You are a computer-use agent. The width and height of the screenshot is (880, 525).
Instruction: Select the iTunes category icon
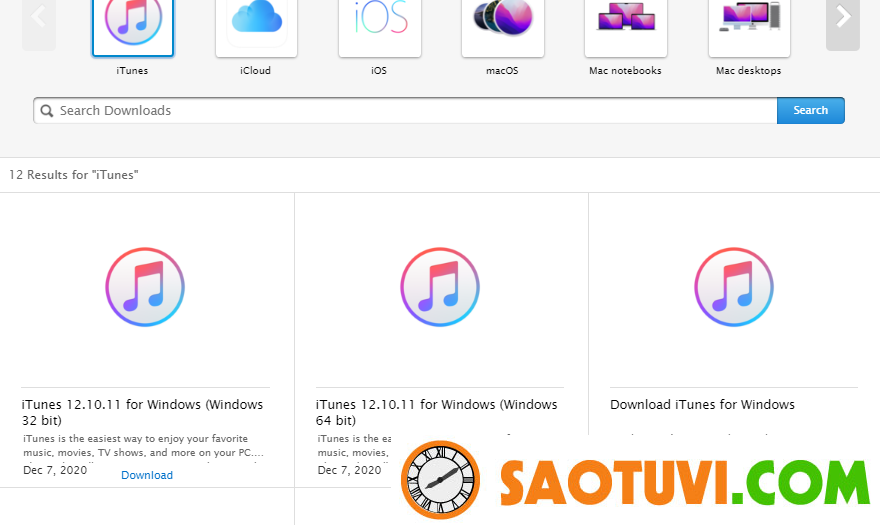[133, 25]
